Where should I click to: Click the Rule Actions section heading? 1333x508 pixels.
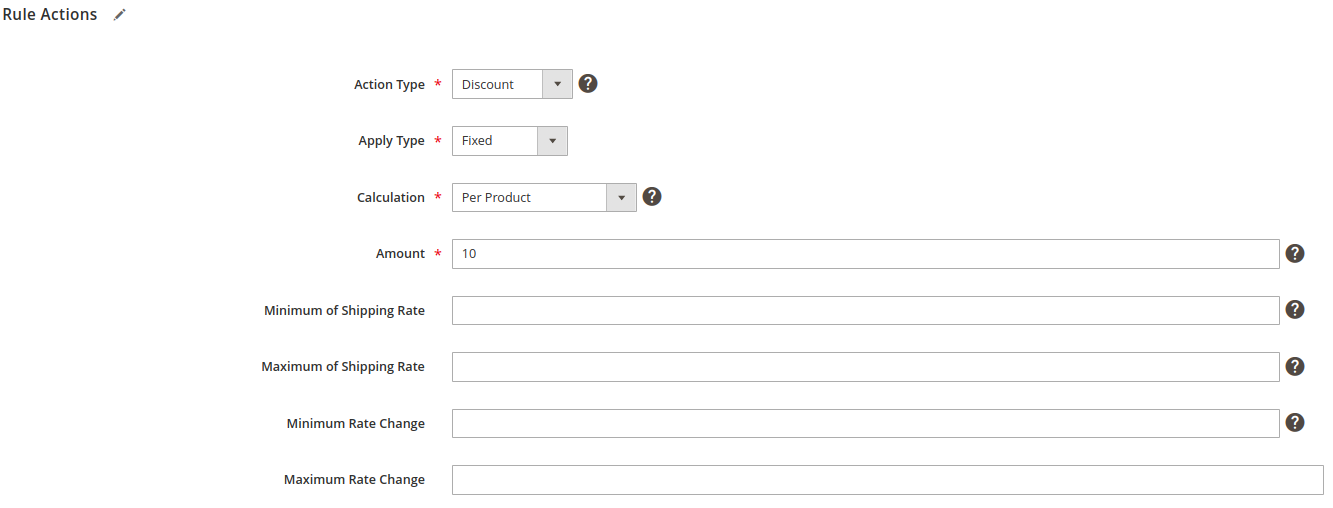[50, 15]
